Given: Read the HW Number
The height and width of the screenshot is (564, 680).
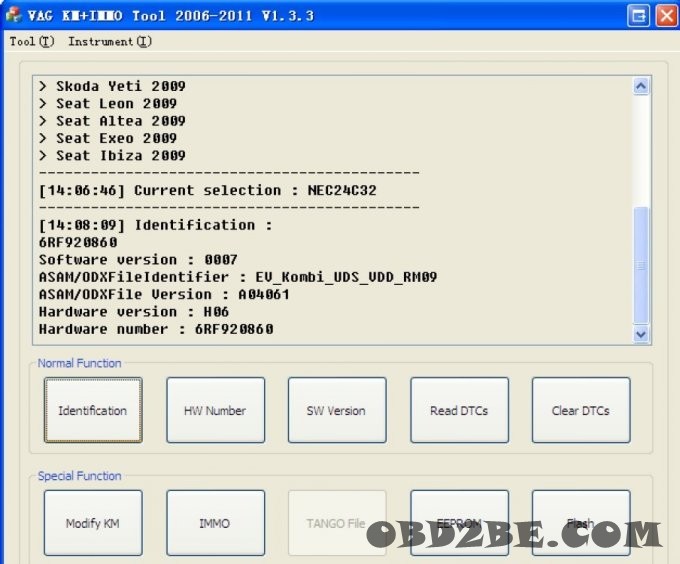Looking at the screenshot, I should (x=216, y=410).
